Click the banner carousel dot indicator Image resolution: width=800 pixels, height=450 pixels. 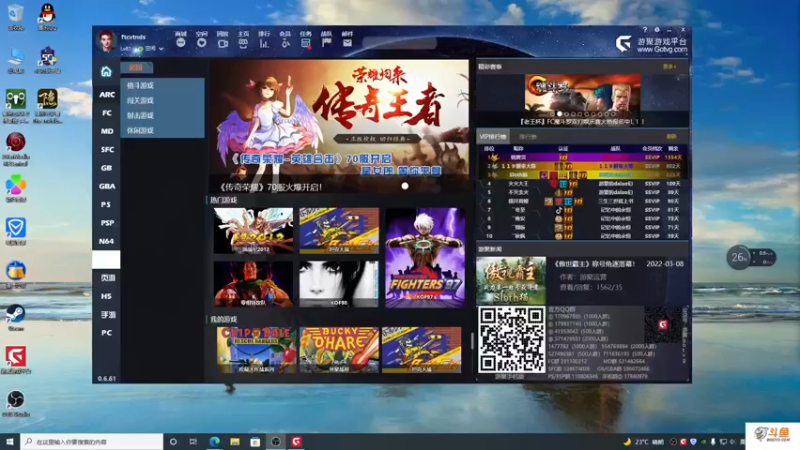coord(405,186)
